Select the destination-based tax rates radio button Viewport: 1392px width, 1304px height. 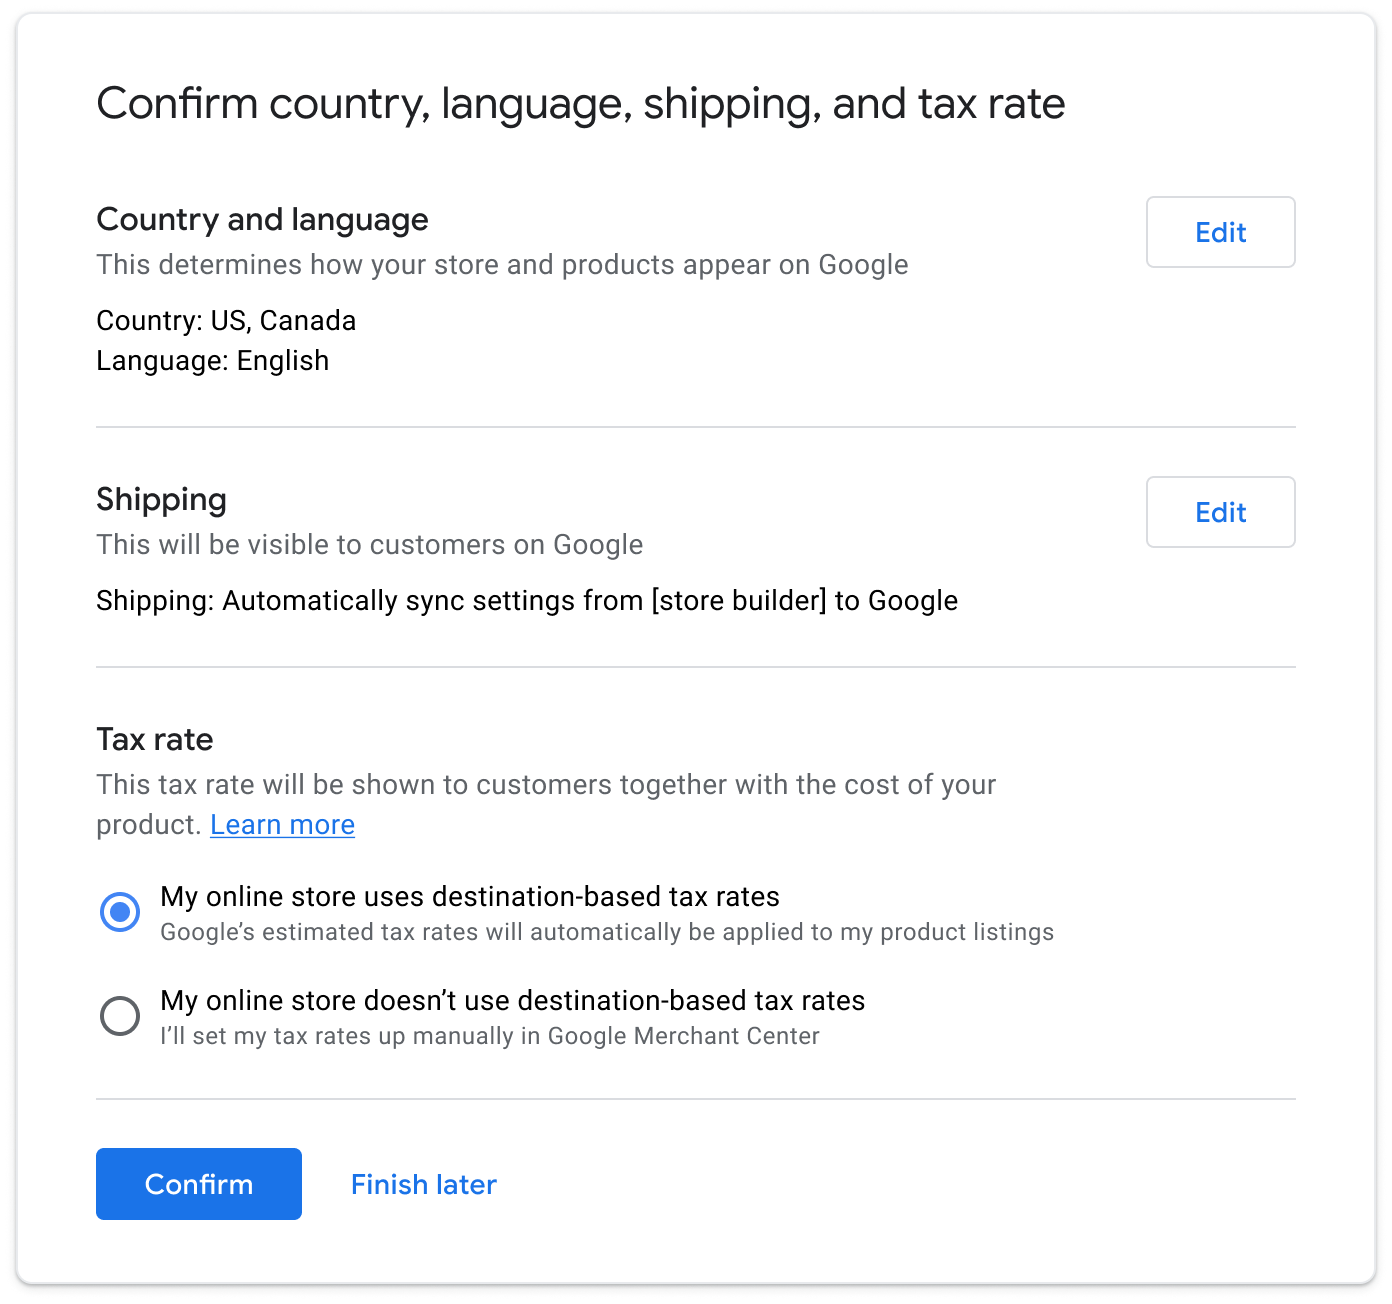(120, 912)
